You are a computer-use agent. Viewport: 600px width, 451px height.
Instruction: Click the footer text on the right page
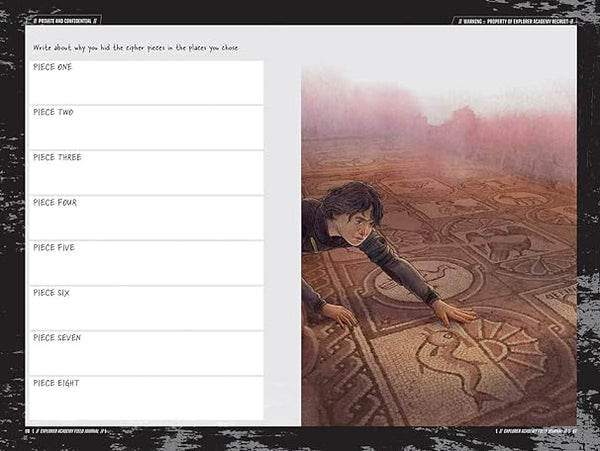pos(536,431)
